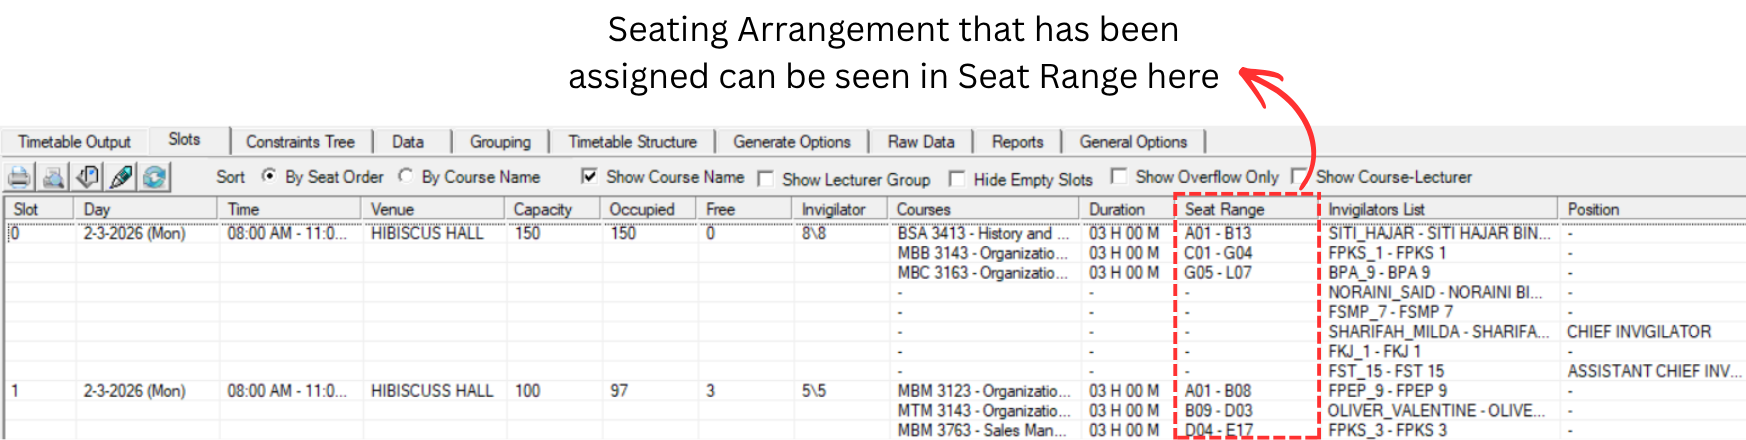Click the Courses column header
The height and width of the screenshot is (440, 1746).
(984, 209)
